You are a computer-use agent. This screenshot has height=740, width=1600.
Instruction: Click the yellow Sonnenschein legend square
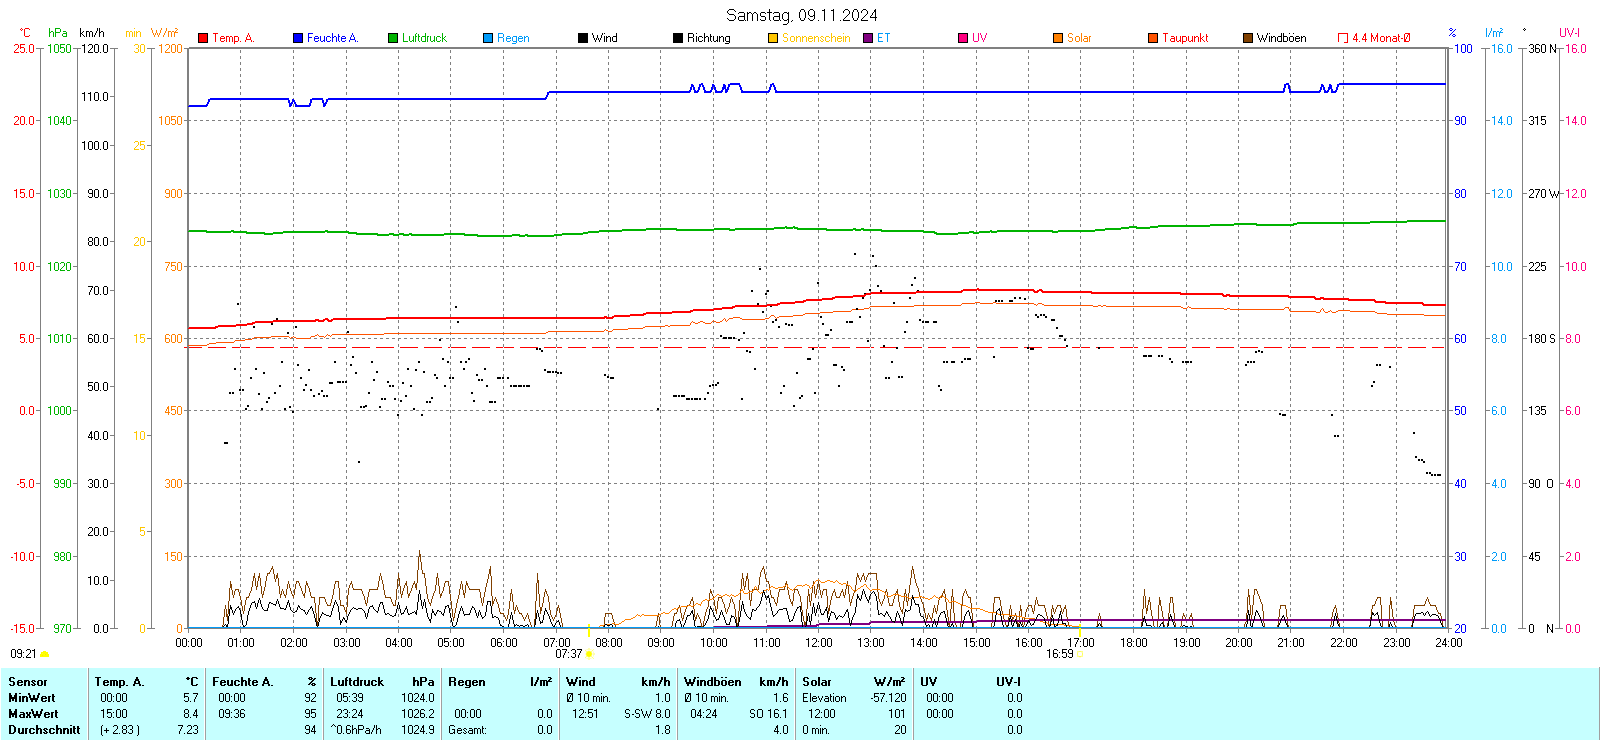(x=773, y=38)
